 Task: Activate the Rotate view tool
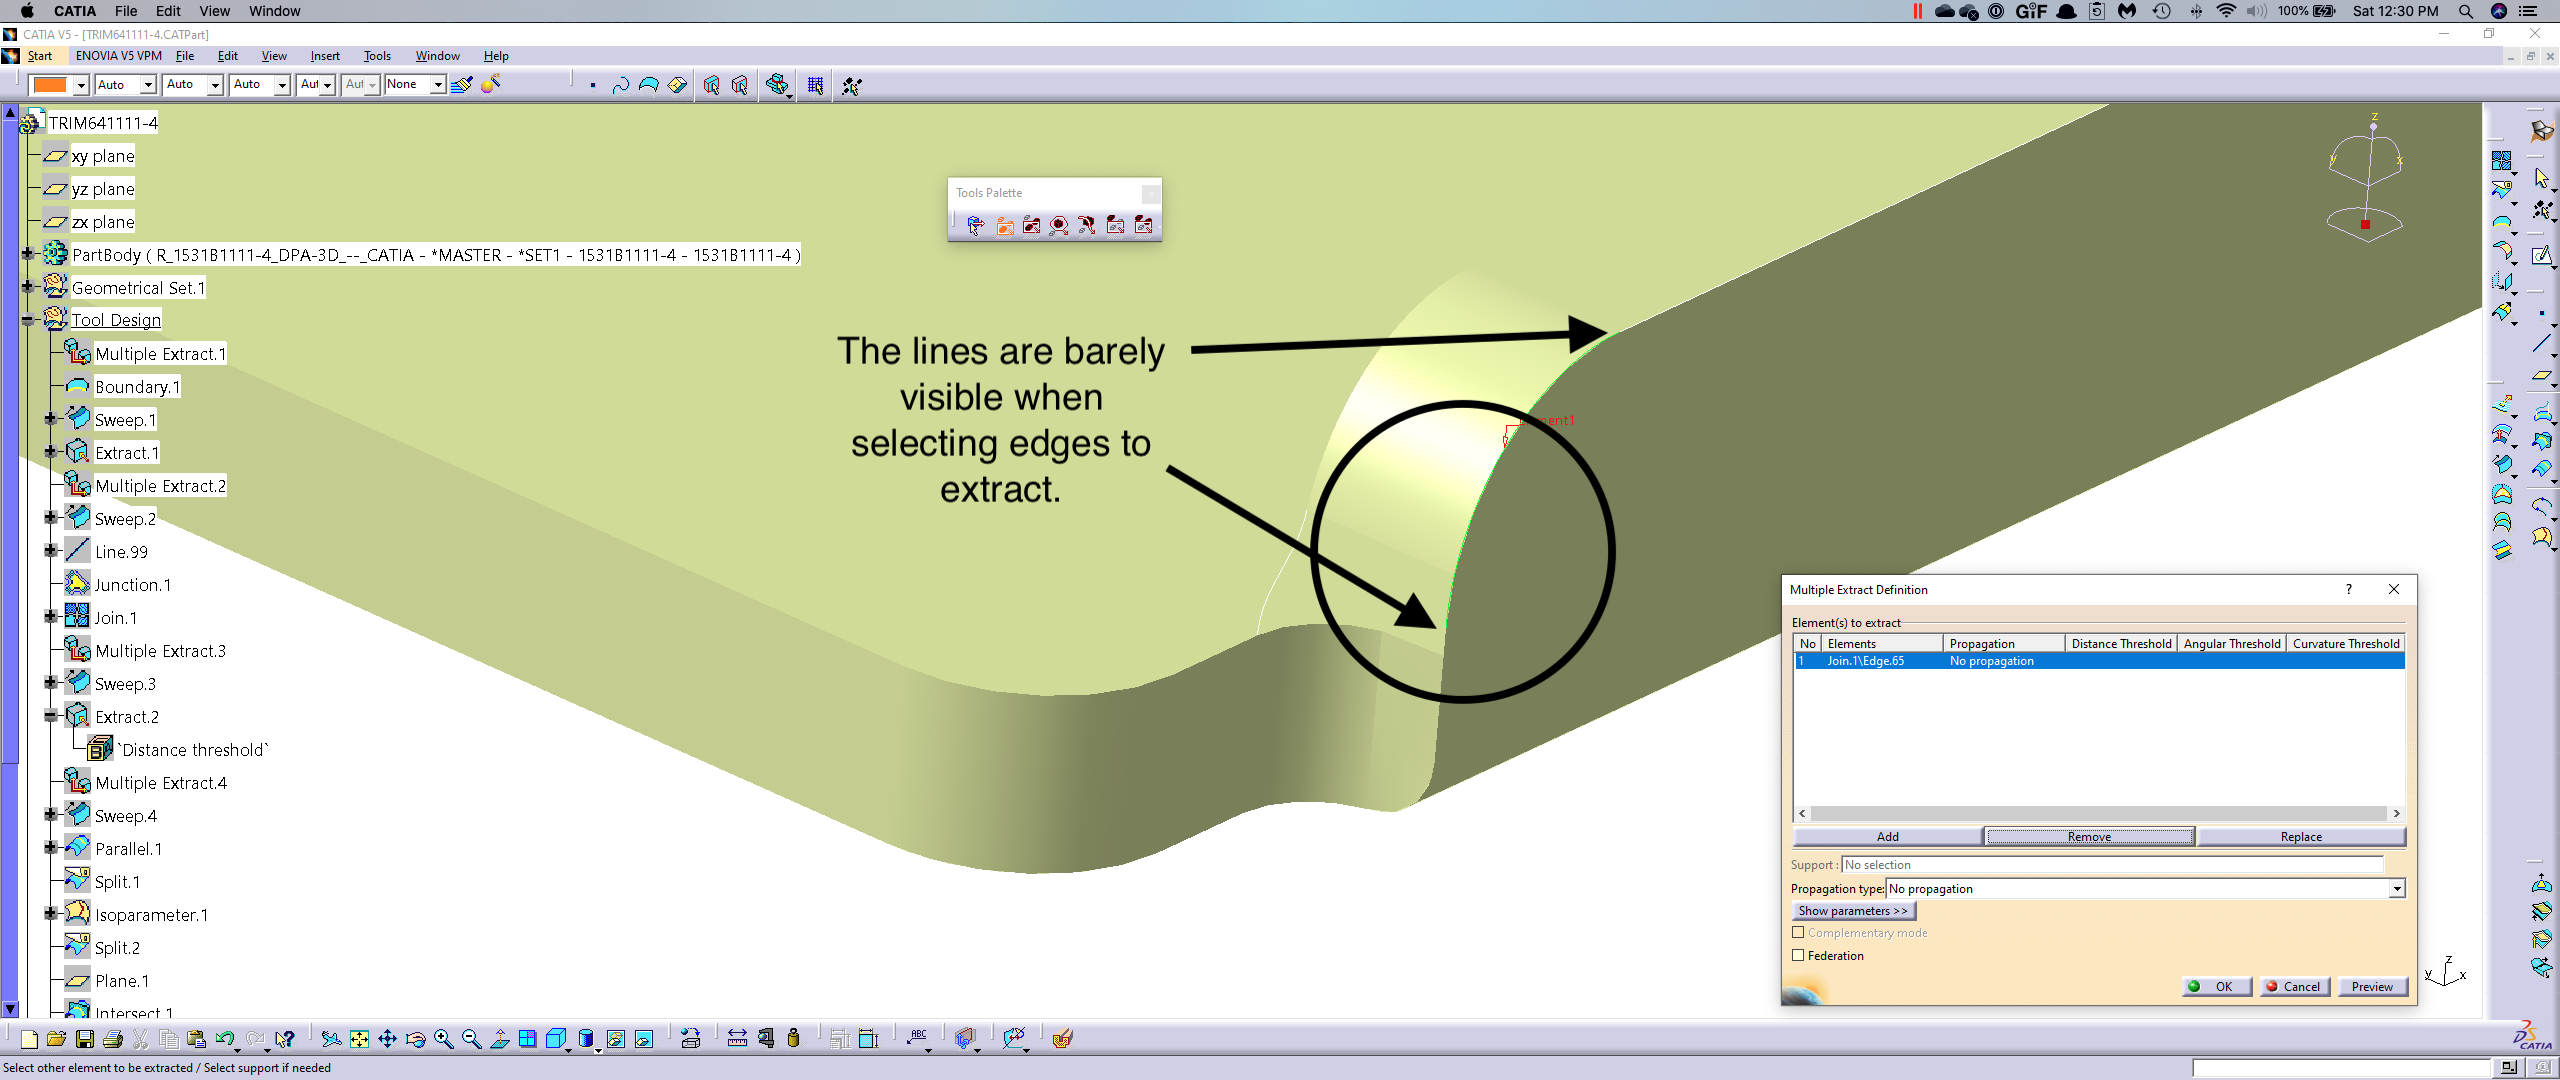(416, 1038)
